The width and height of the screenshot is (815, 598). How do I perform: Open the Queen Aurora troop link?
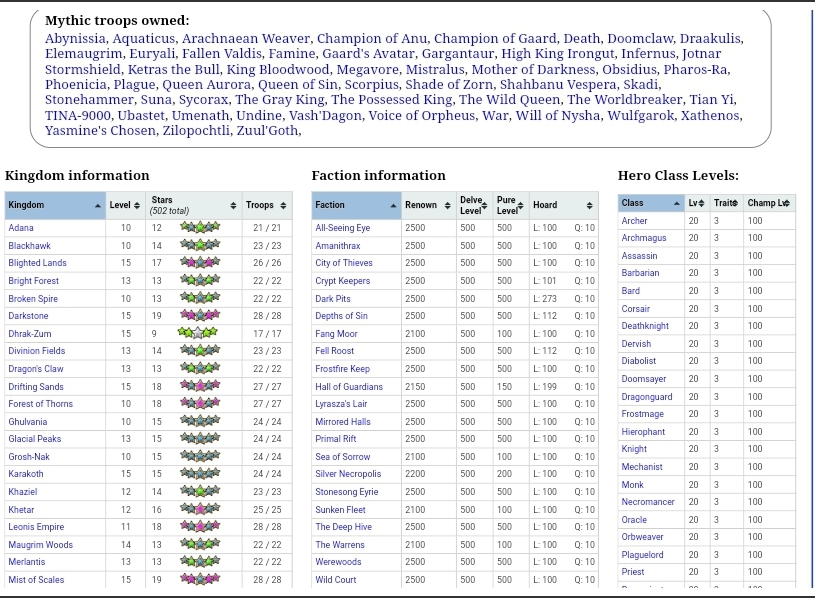tap(206, 84)
